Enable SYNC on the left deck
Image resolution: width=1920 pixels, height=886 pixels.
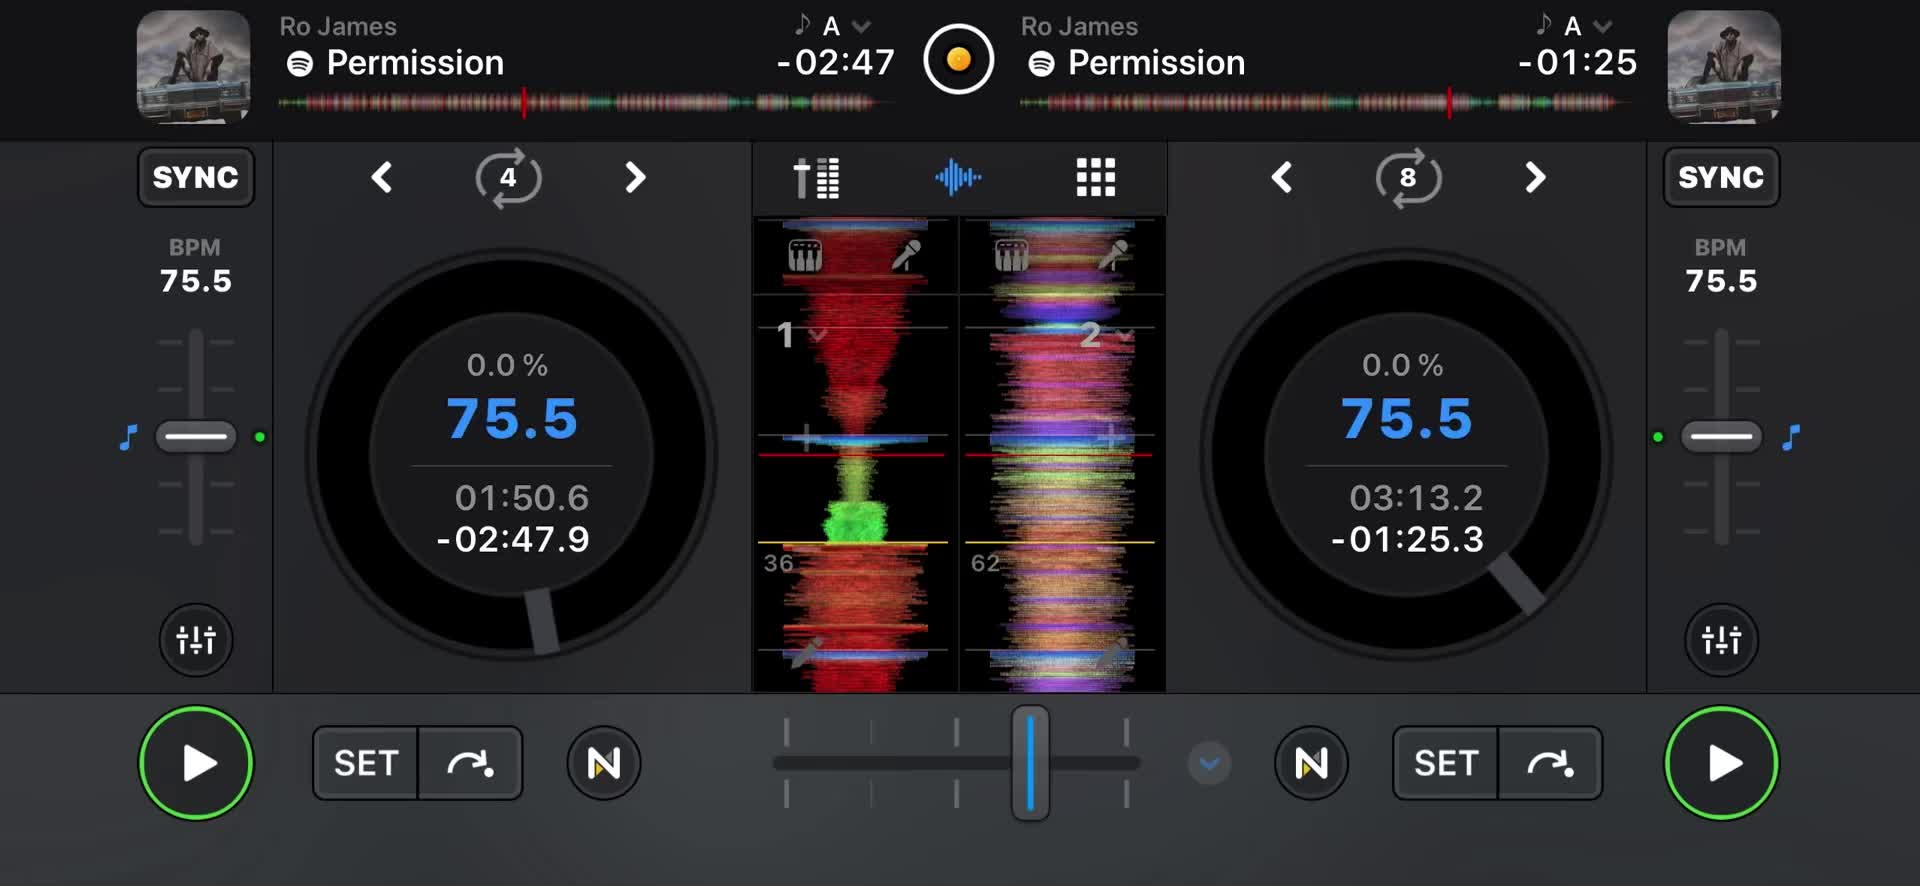coord(196,177)
